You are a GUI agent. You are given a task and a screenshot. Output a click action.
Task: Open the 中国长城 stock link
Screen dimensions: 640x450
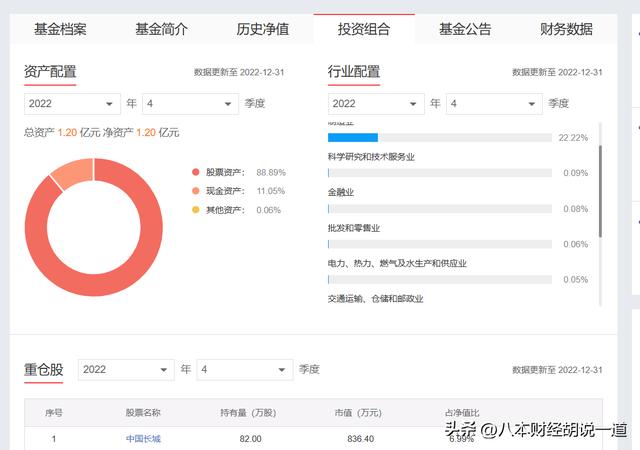[x=143, y=439]
